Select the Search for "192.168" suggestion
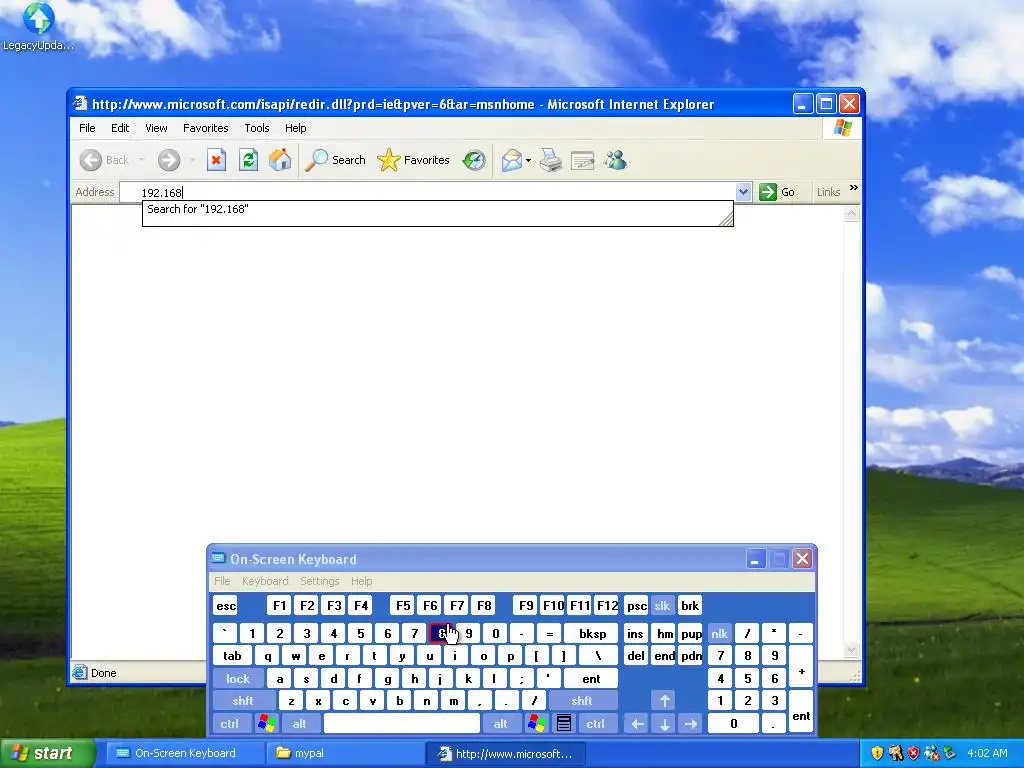1024x768 pixels. click(x=438, y=209)
